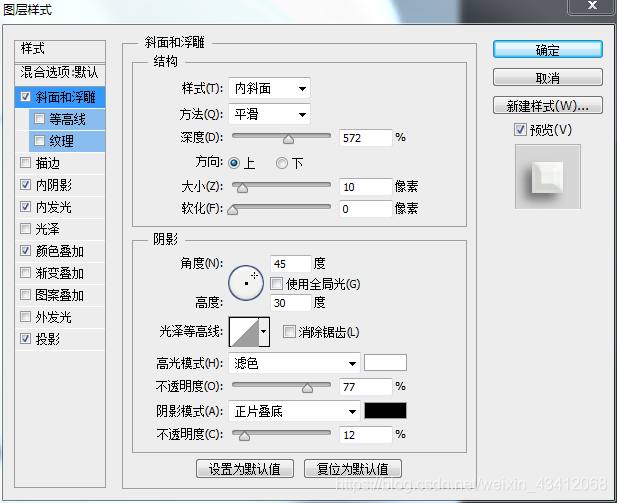Enable the 渐变叠加 checkbox

pos(26,273)
